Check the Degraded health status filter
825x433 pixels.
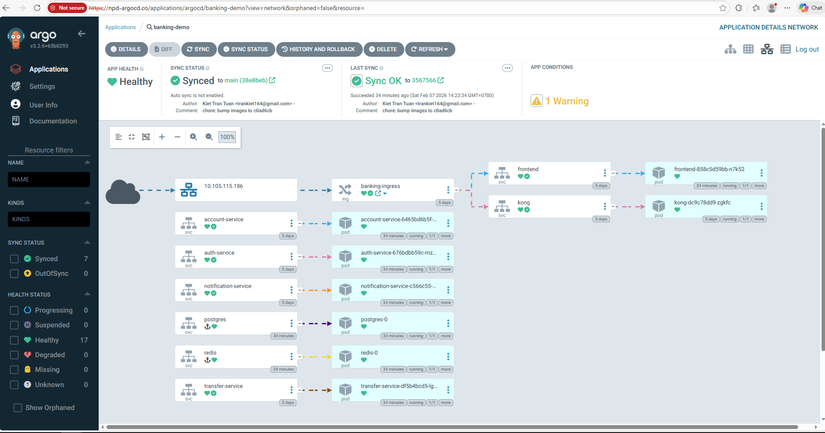pos(14,355)
